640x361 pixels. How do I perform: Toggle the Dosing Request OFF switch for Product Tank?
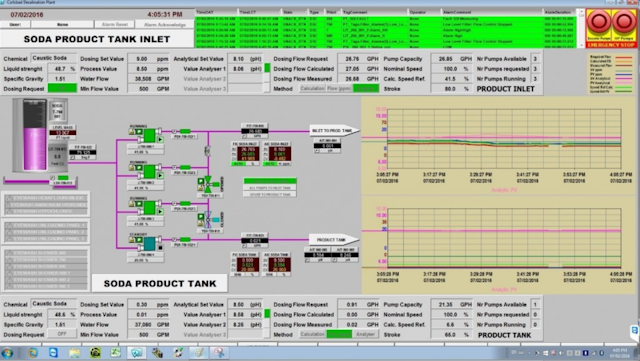click(62, 334)
